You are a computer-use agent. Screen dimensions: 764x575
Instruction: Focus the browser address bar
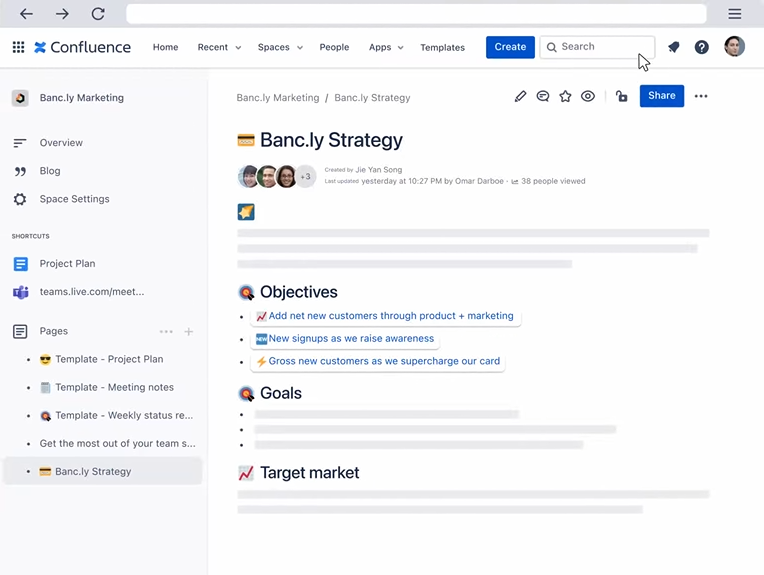point(416,14)
